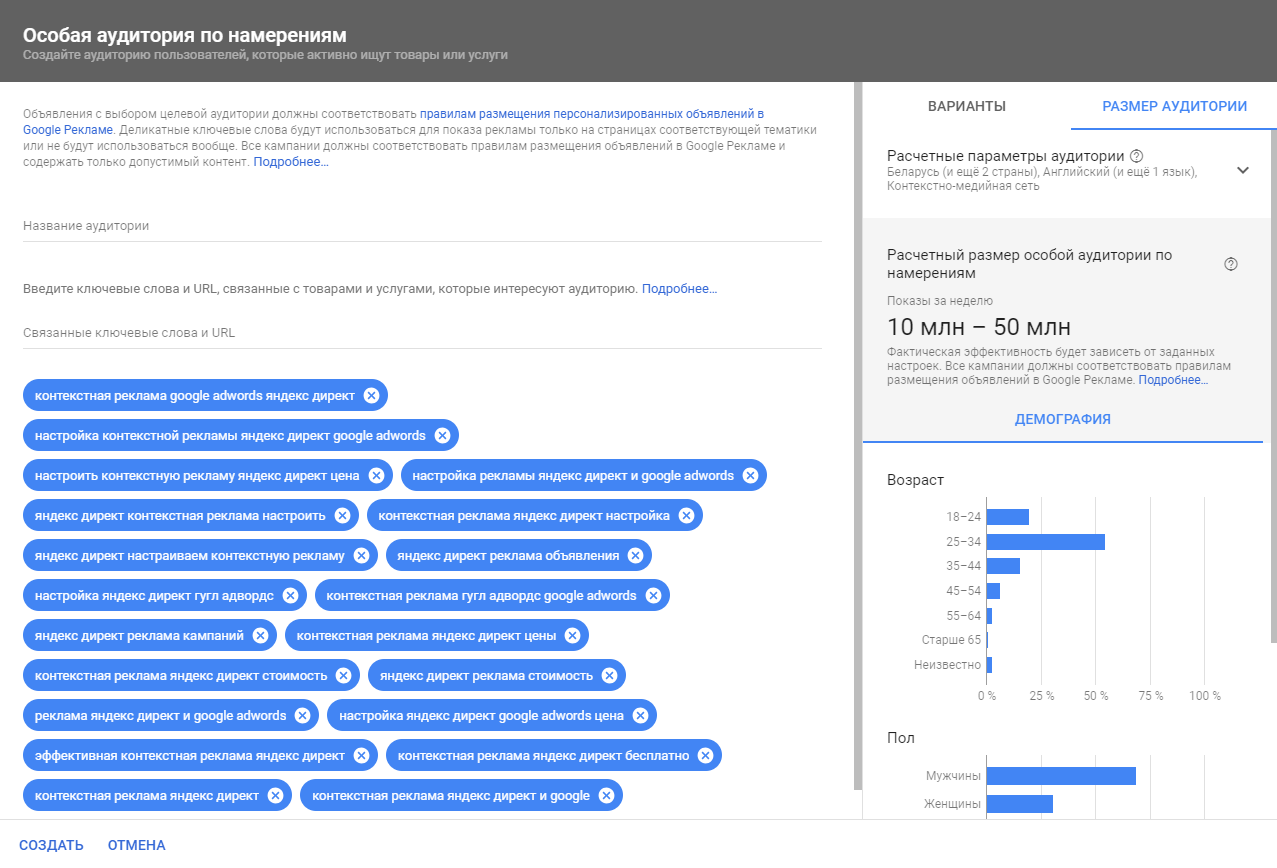The image size is (1277, 868).
Task: Click the 'Мужчины' gender bar
Action: pos(1061,776)
